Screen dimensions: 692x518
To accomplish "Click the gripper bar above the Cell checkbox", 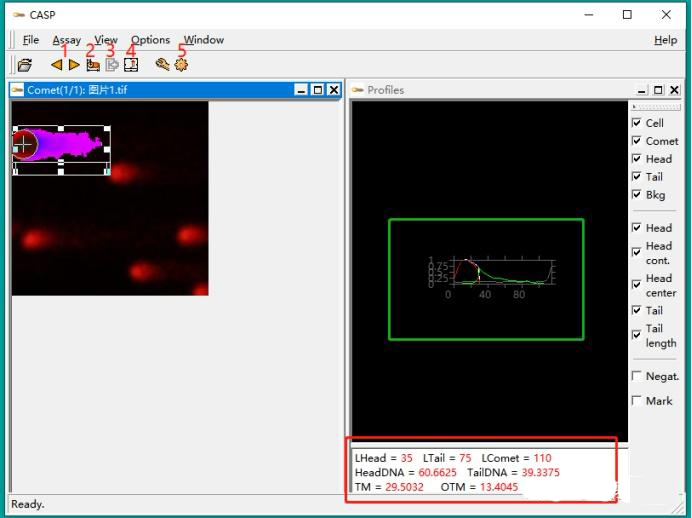I will tap(656, 107).
